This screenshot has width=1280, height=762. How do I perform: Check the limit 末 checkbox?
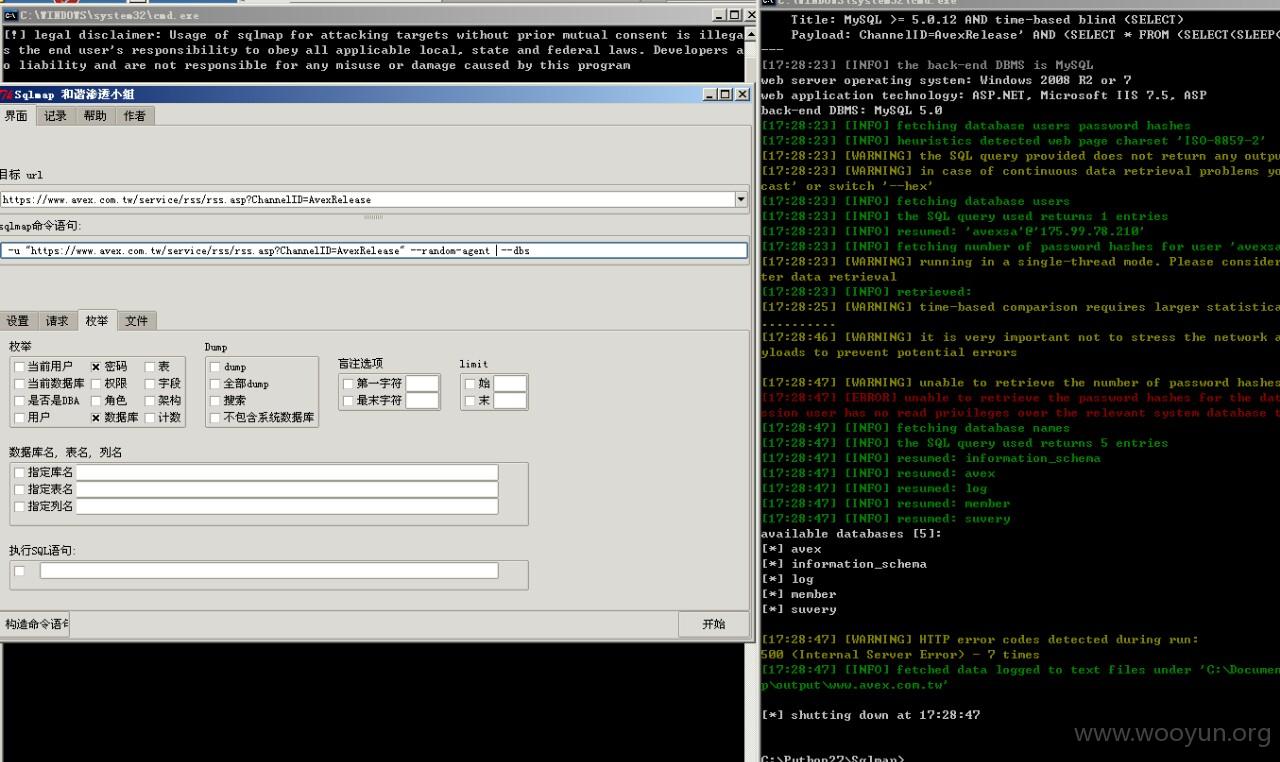coord(470,401)
